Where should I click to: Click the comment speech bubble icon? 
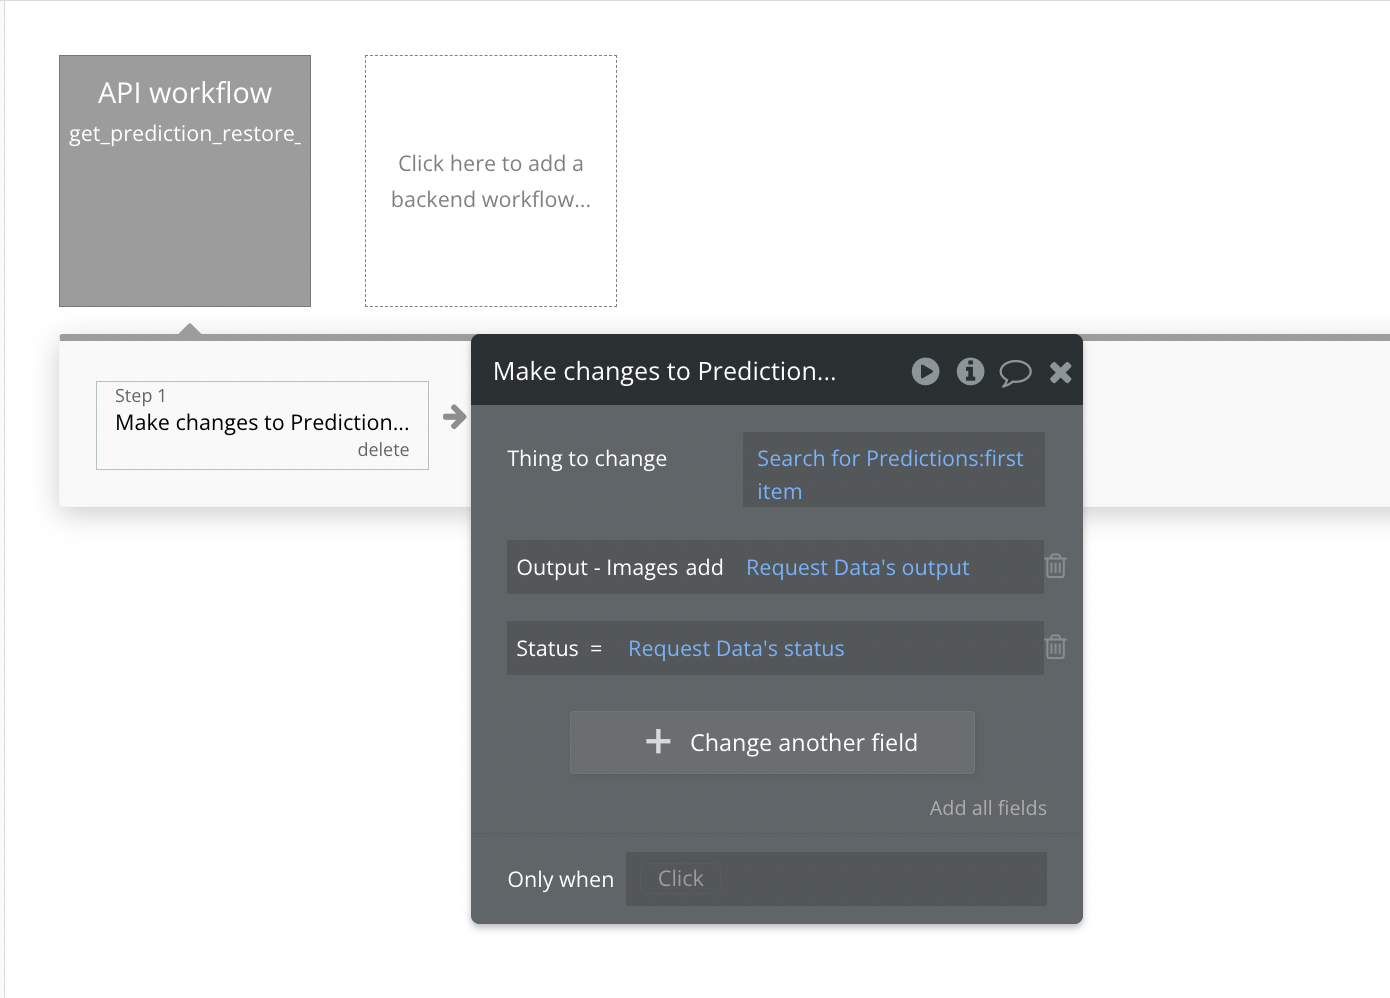[1015, 373]
